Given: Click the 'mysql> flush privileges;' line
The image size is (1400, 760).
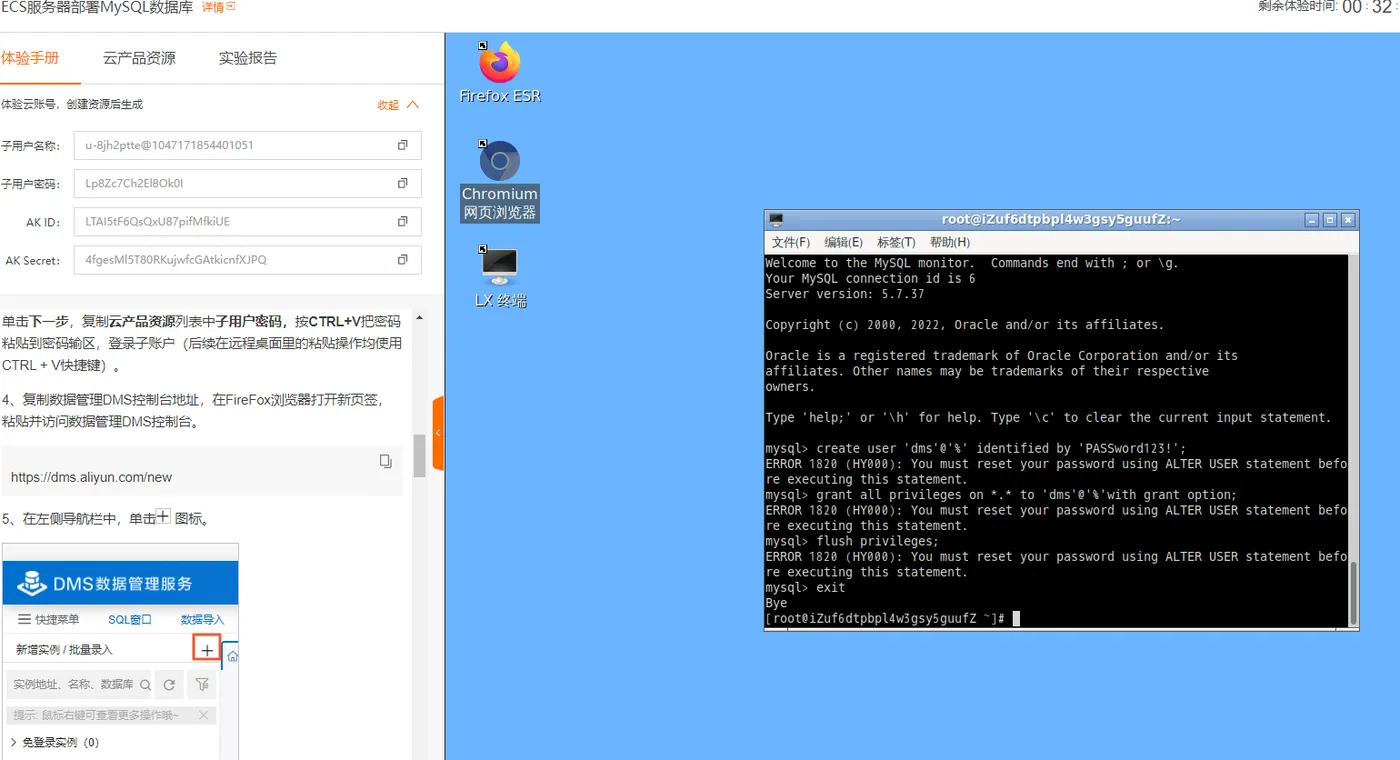Looking at the screenshot, I should pyautogui.click(x=852, y=541).
